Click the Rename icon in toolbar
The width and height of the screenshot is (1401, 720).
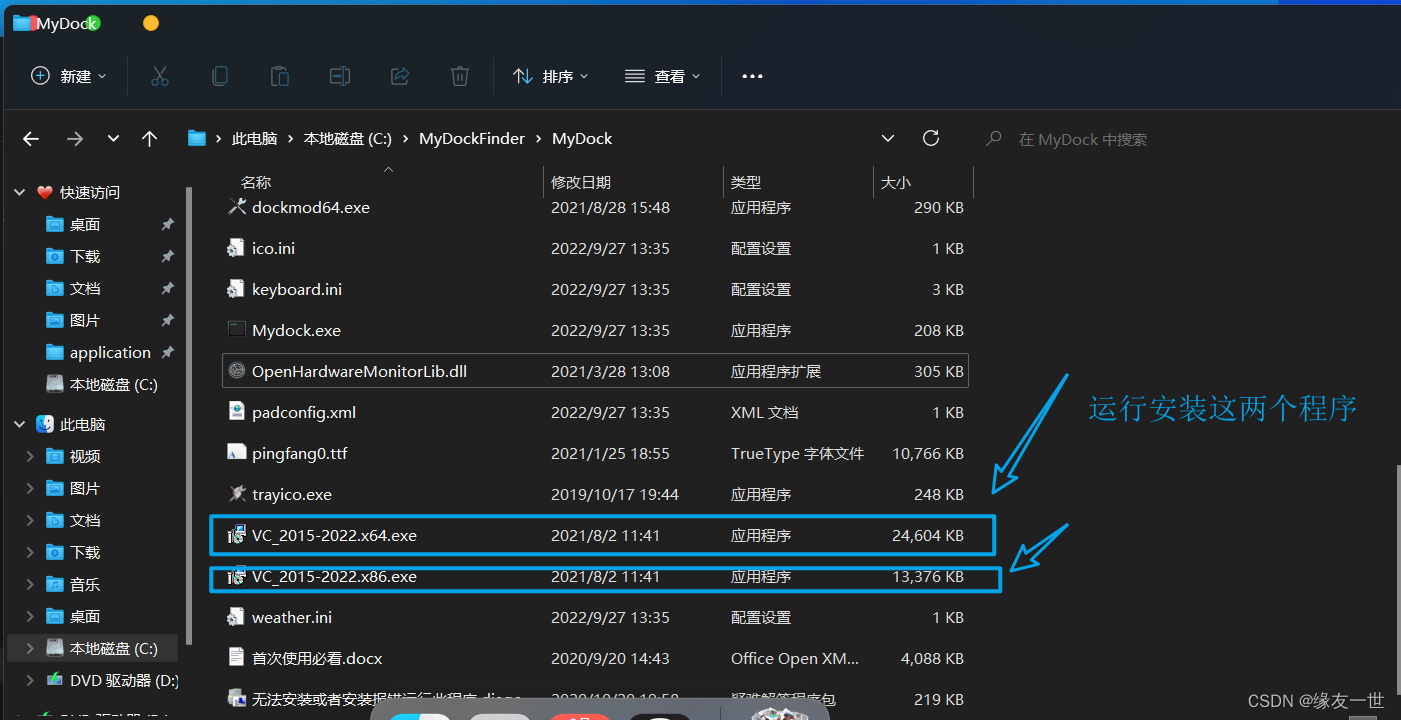pos(340,76)
